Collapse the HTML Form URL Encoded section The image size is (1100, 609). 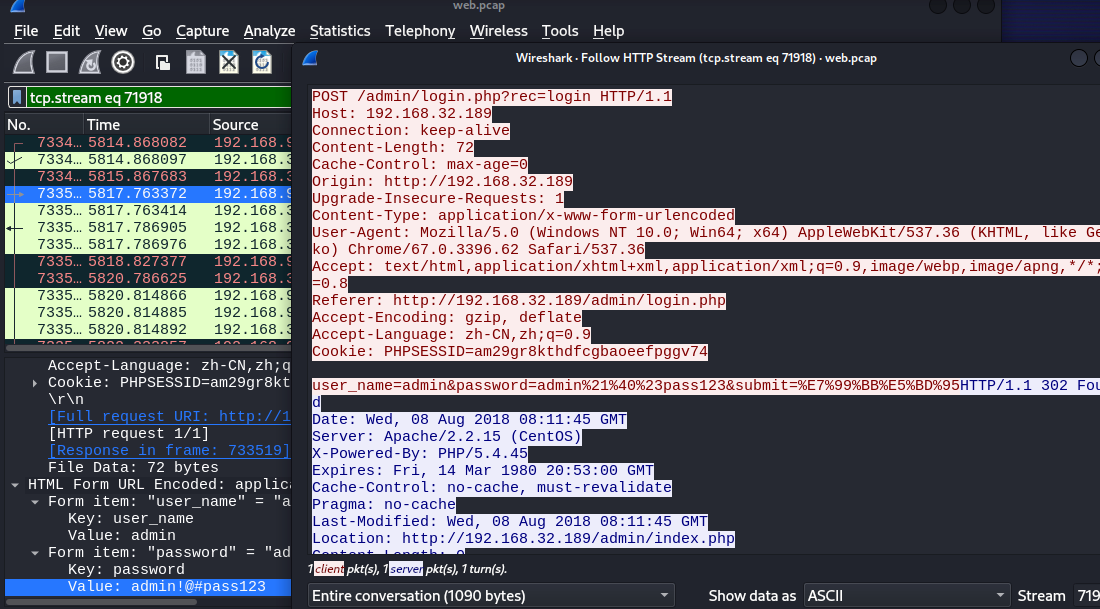[15, 485]
